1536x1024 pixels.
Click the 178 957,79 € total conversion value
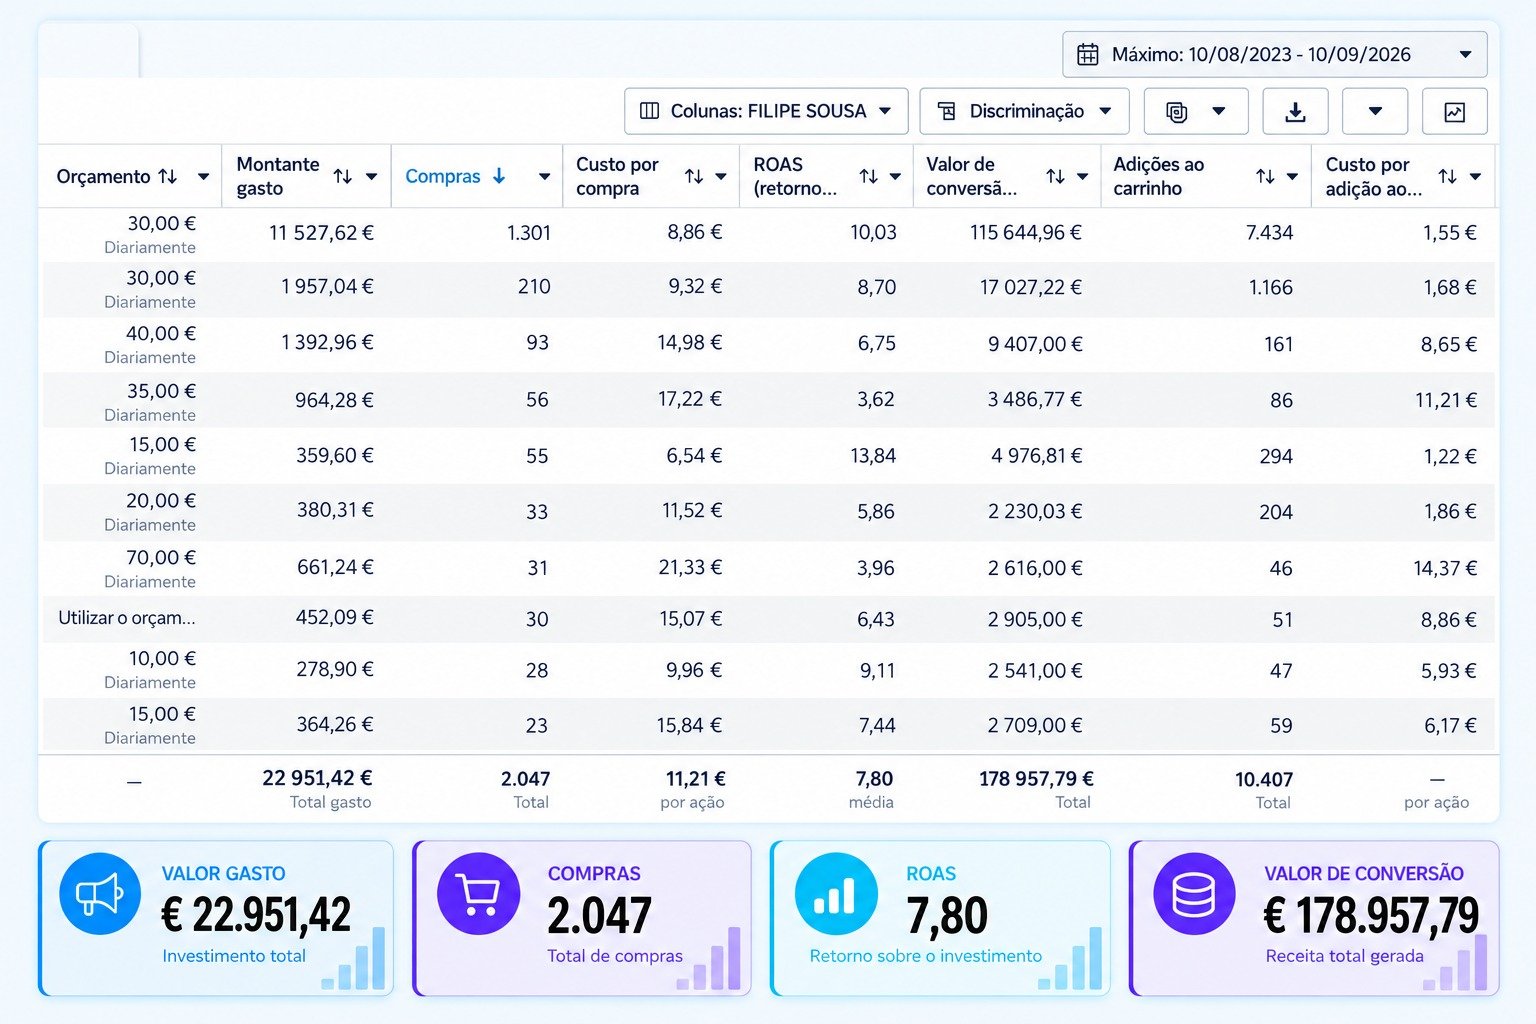click(1036, 778)
